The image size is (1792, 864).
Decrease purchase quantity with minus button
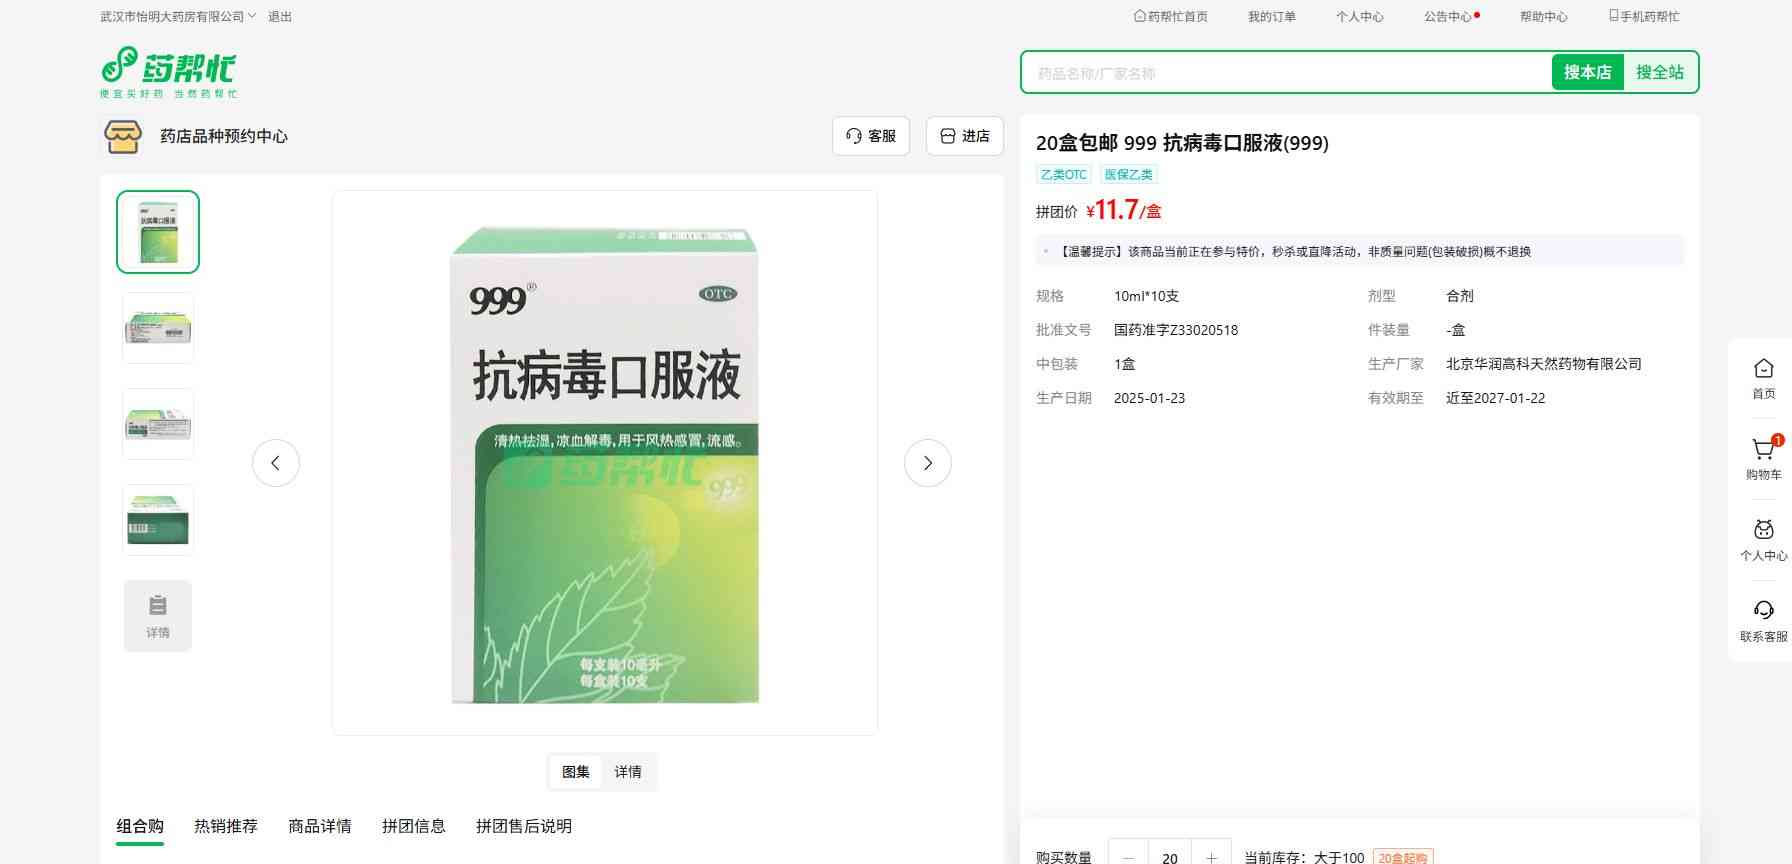pyautogui.click(x=1129, y=857)
